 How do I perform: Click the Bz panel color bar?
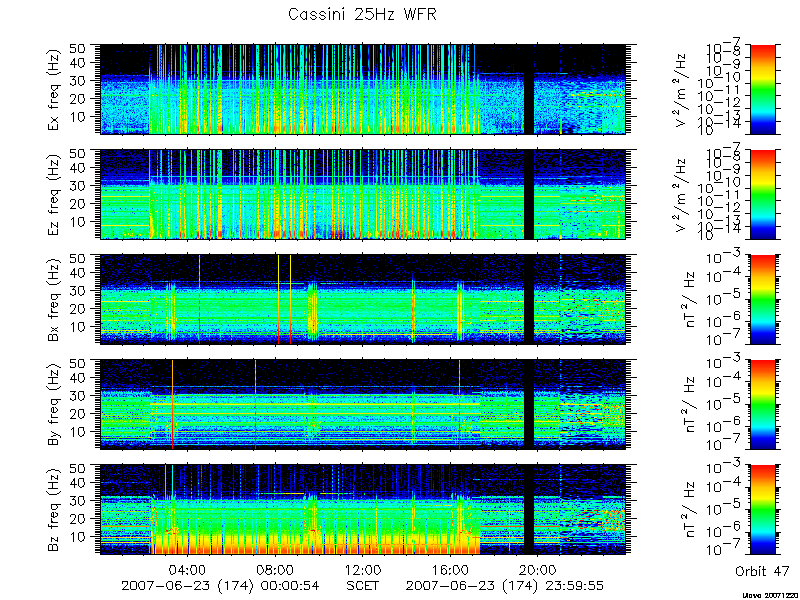point(763,510)
